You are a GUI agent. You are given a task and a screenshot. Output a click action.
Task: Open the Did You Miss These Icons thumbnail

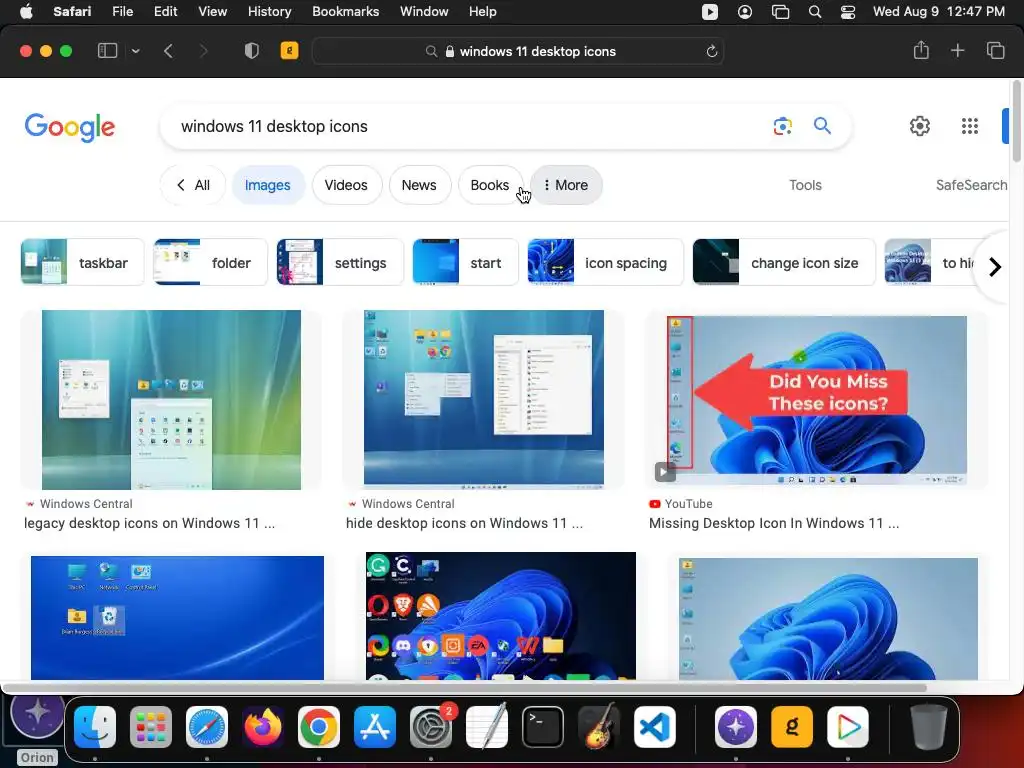coord(816,400)
